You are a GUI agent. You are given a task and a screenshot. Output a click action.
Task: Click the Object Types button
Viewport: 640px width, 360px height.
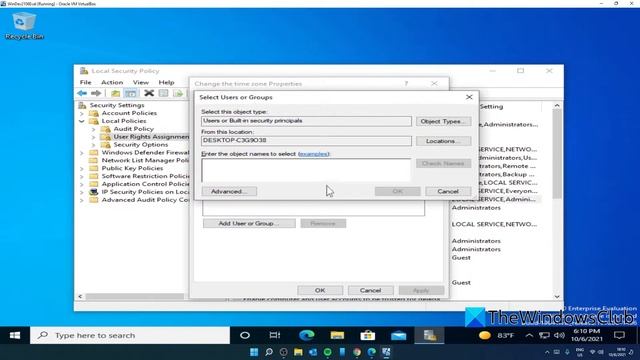tap(443, 121)
